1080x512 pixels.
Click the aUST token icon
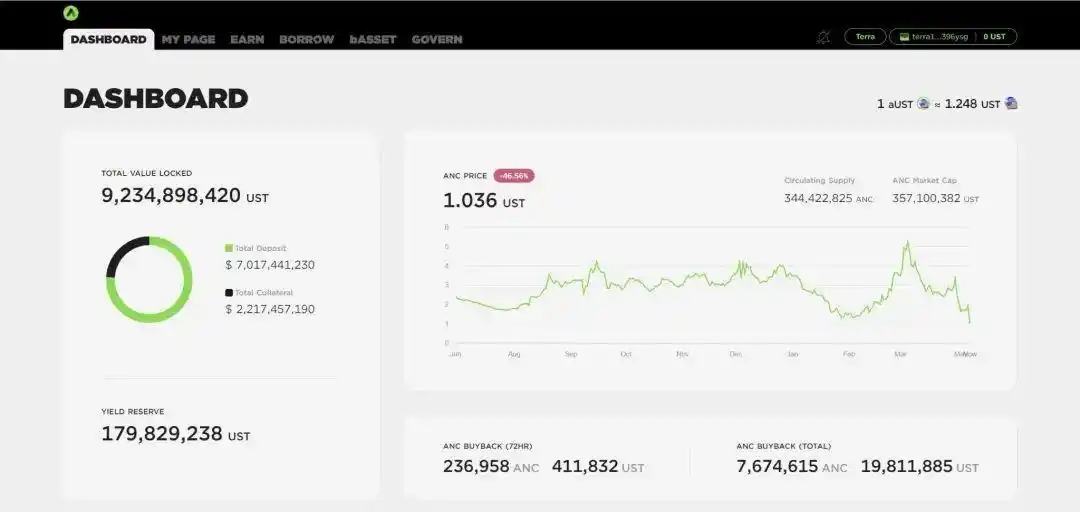click(924, 104)
